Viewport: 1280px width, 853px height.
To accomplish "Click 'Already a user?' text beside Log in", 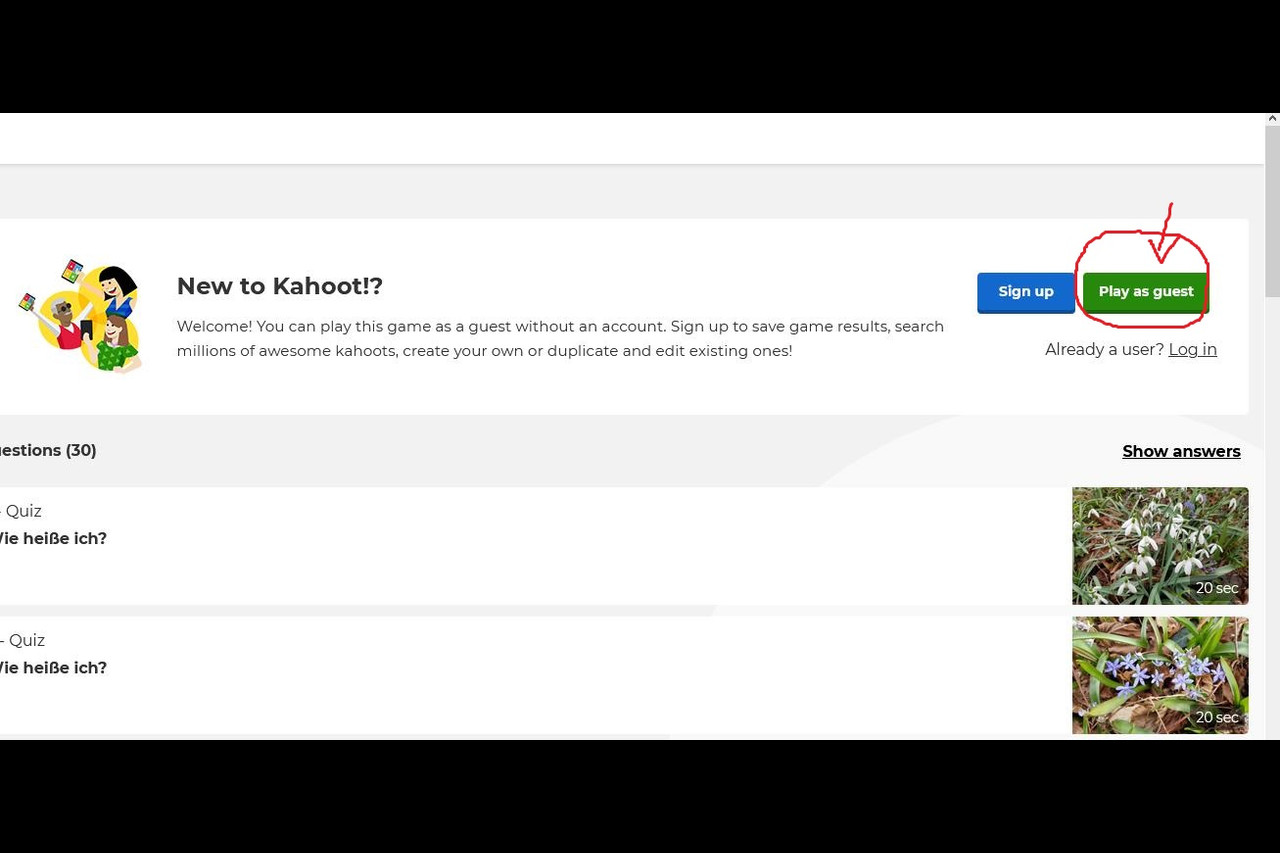I will tap(1104, 349).
